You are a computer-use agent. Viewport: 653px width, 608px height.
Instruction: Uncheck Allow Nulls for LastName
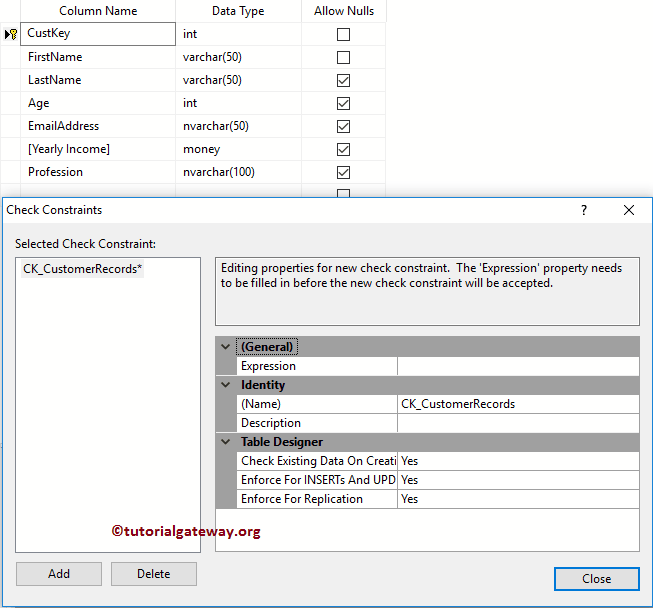[x=343, y=80]
